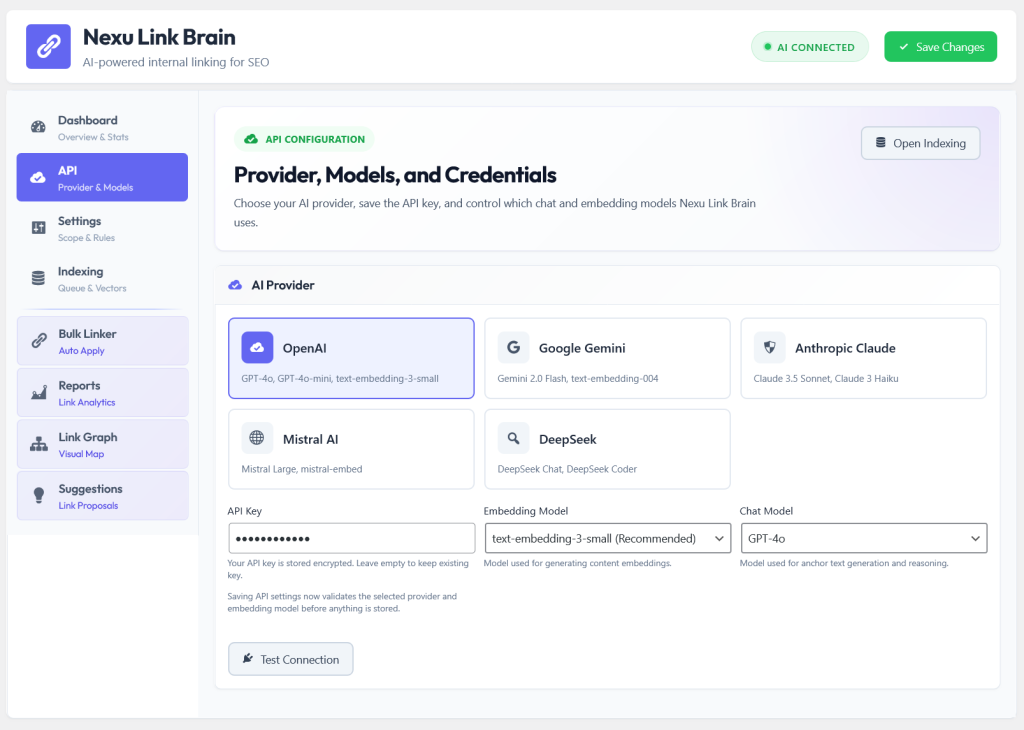Click the DeepSeek magnifier icon
The width and height of the screenshot is (1024, 730).
513,438
